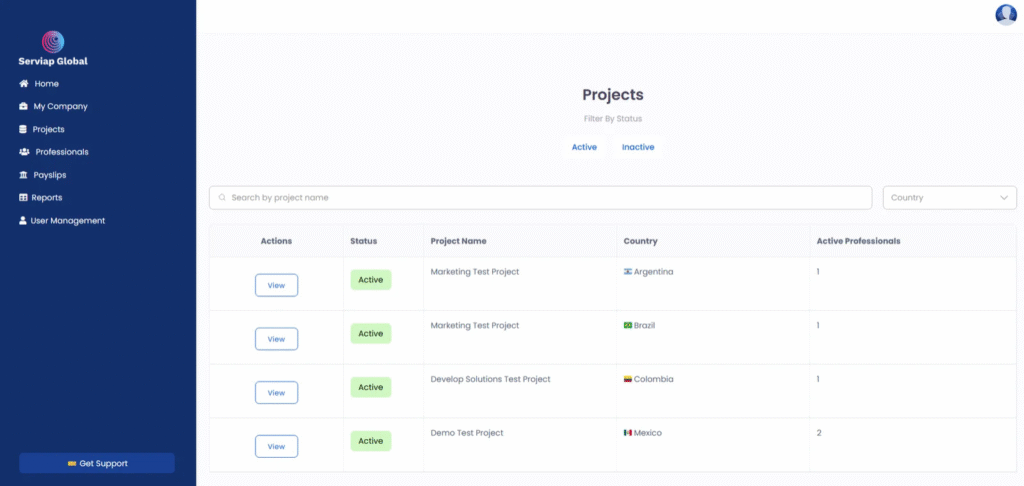The image size is (1024, 486).
Task: Click the Home house icon in sidebar
Action: pyautogui.click(x=24, y=84)
